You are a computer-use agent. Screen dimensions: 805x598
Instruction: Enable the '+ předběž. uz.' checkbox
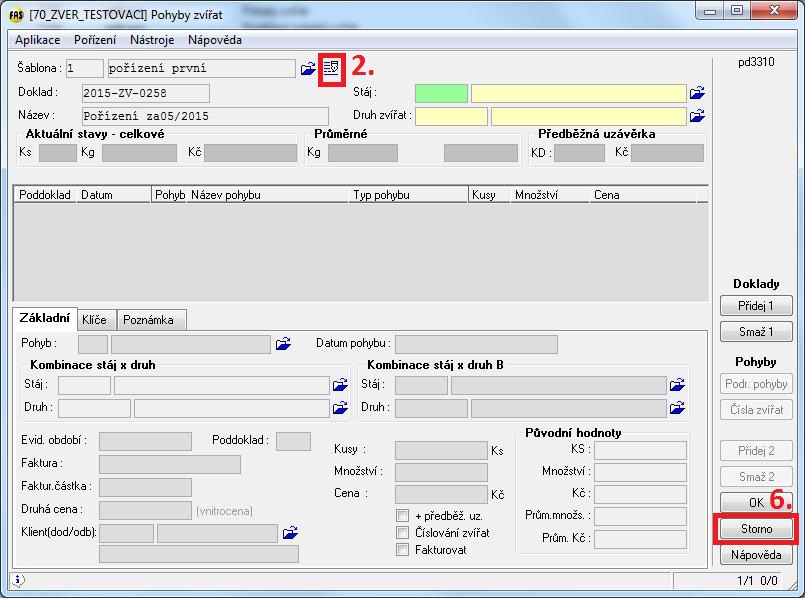403,516
